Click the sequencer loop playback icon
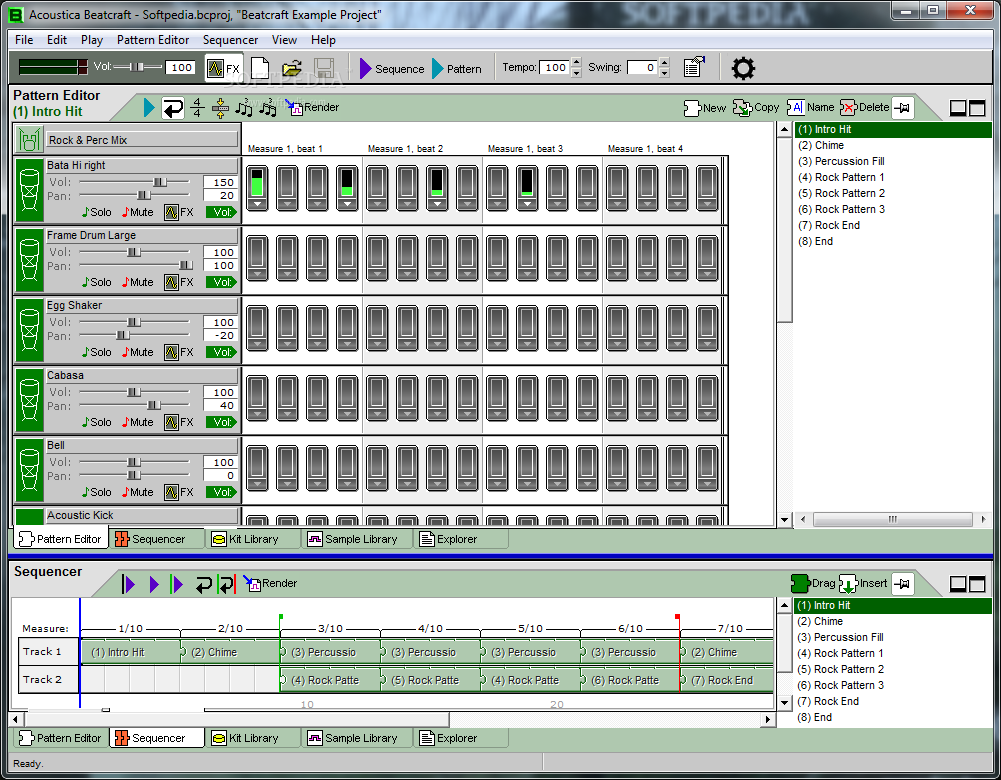This screenshot has width=1001, height=780. (204, 584)
